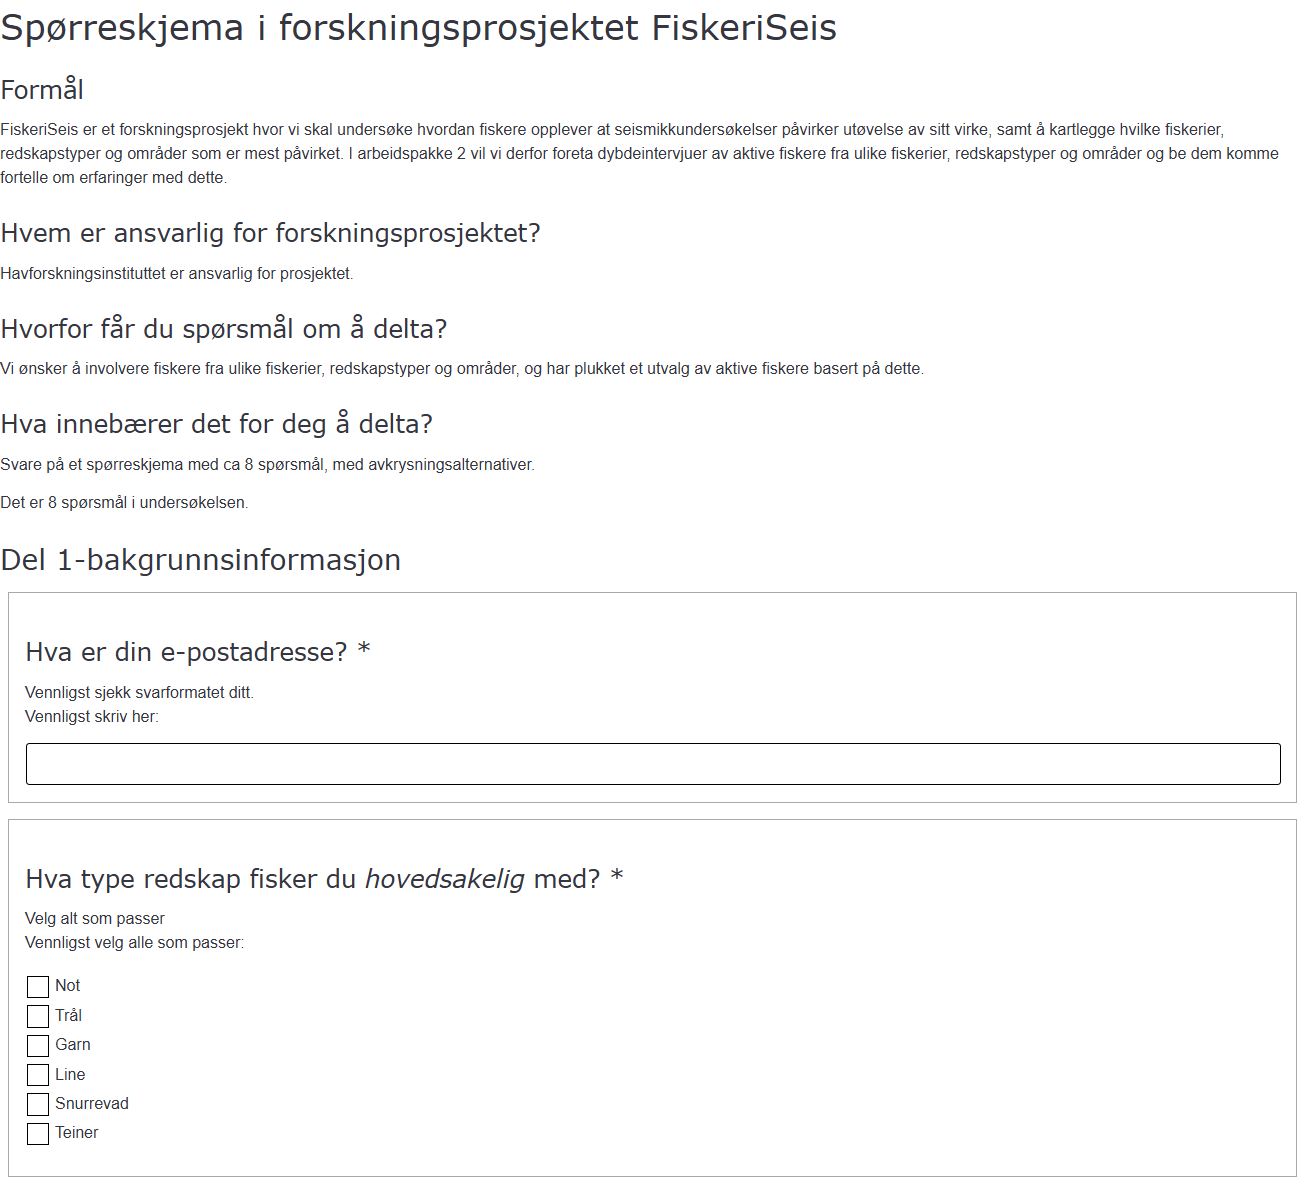Click the Snurrevad text label

point(94,1104)
